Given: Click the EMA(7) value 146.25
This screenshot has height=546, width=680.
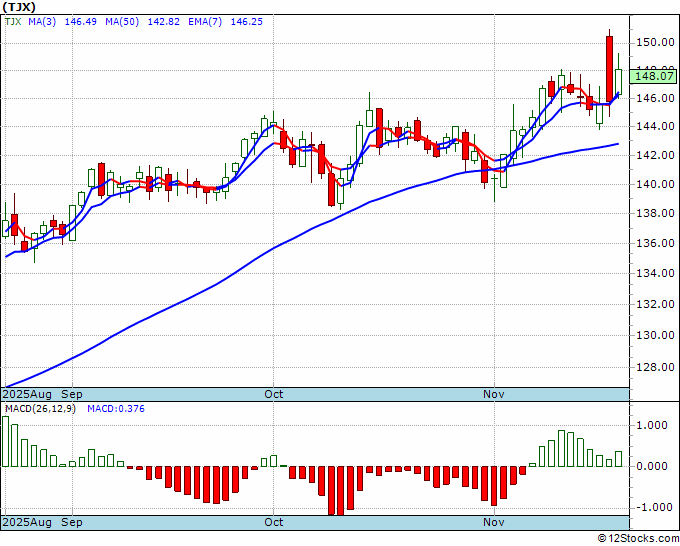Looking at the screenshot, I should pyautogui.click(x=246, y=22).
